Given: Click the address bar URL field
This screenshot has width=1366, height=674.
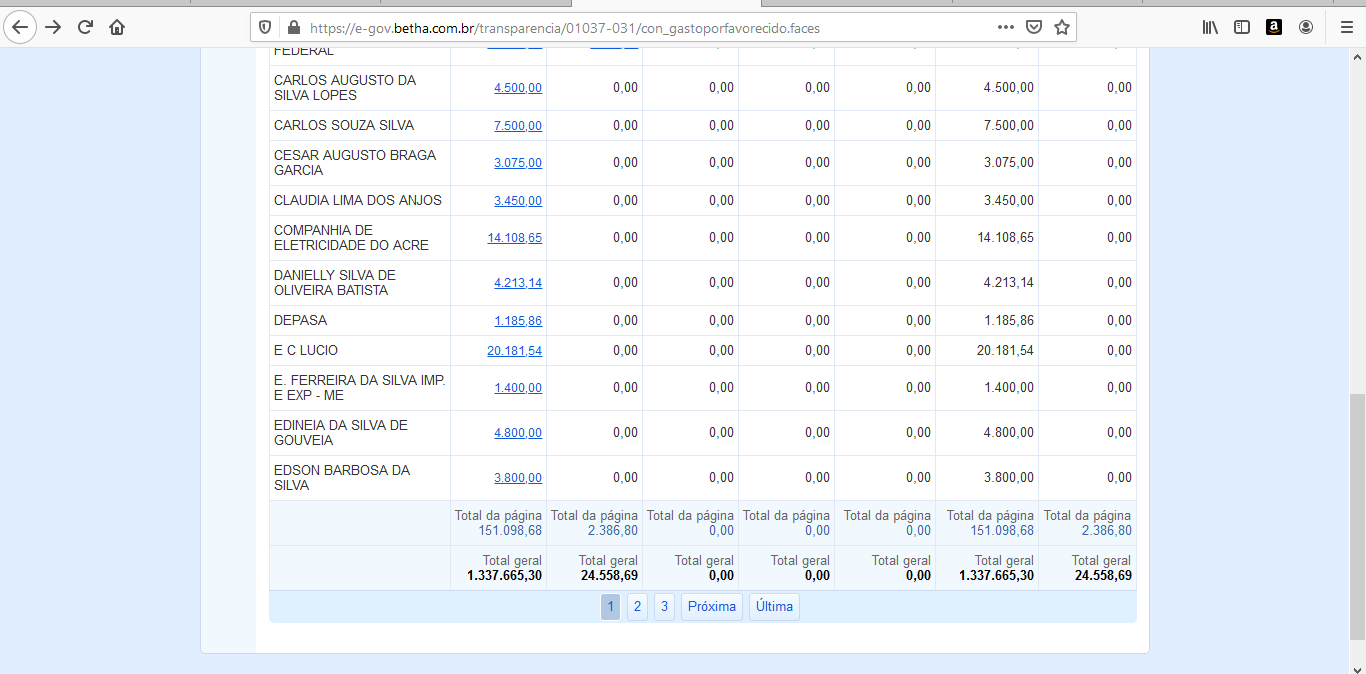Looking at the screenshot, I should tap(640, 27).
